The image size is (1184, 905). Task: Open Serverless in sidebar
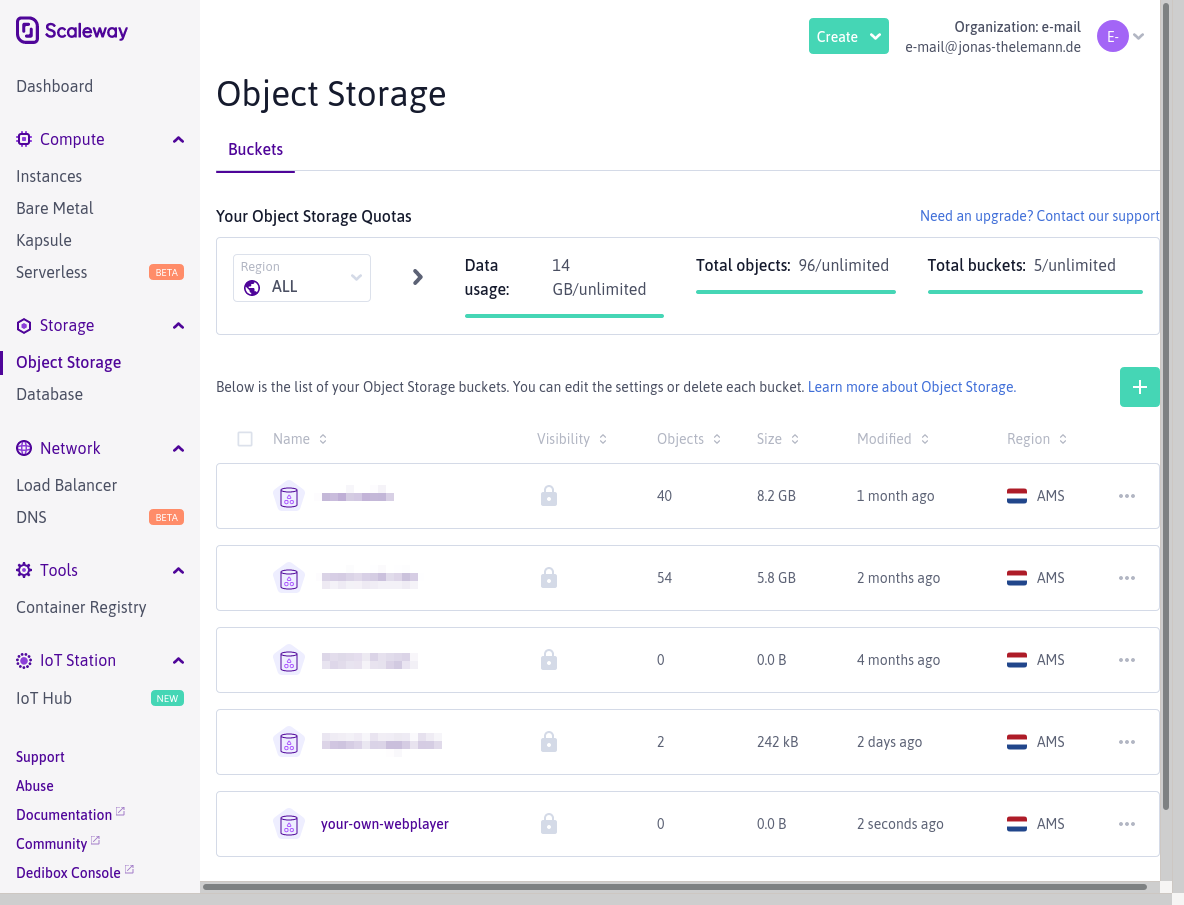pyautogui.click(x=51, y=272)
